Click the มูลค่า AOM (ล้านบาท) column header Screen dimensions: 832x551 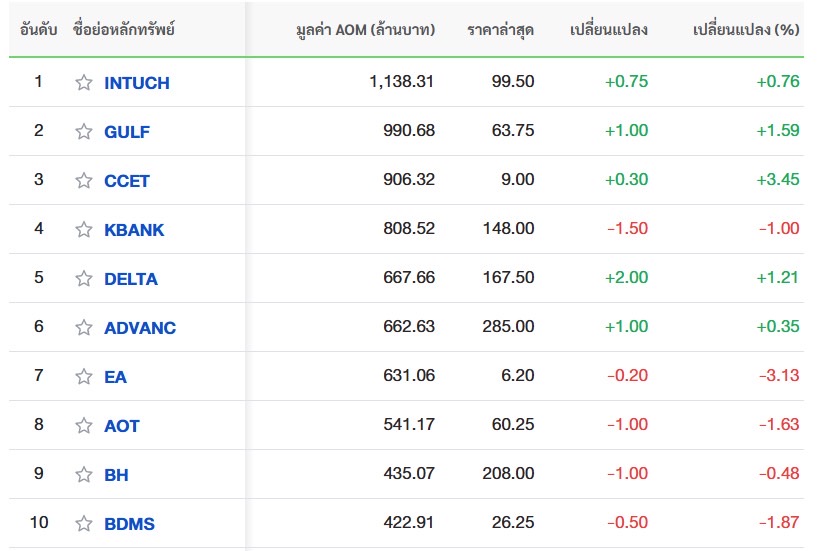pos(366,30)
